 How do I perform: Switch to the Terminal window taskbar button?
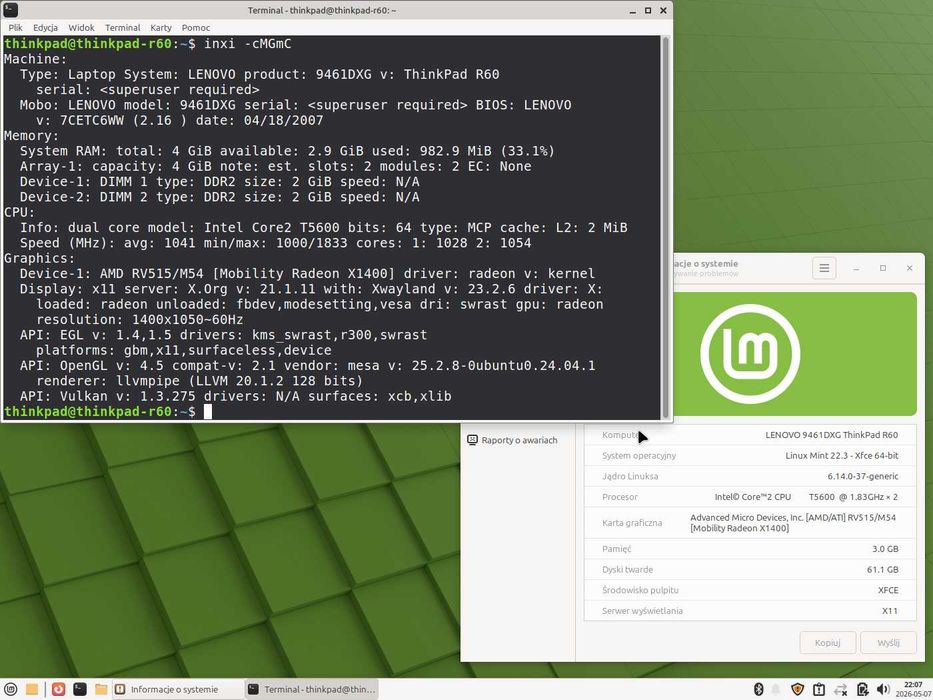click(312, 689)
